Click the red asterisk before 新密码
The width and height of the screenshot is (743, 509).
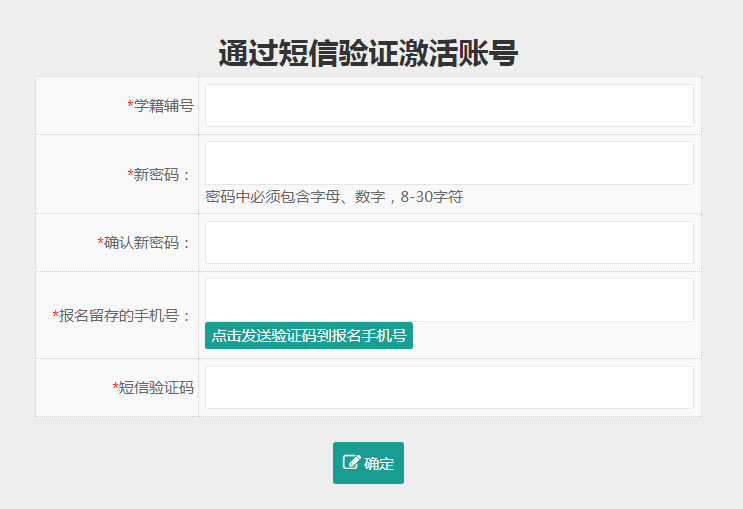click(x=130, y=174)
